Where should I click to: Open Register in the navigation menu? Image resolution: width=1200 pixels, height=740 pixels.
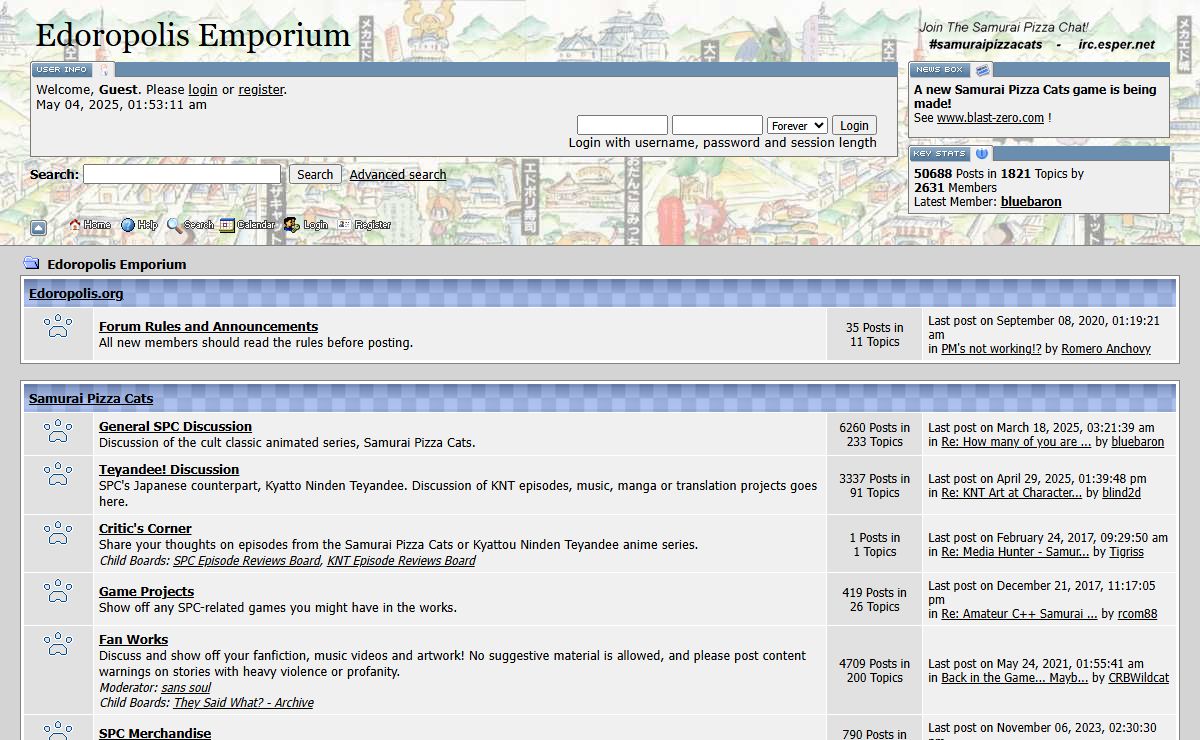pos(364,225)
